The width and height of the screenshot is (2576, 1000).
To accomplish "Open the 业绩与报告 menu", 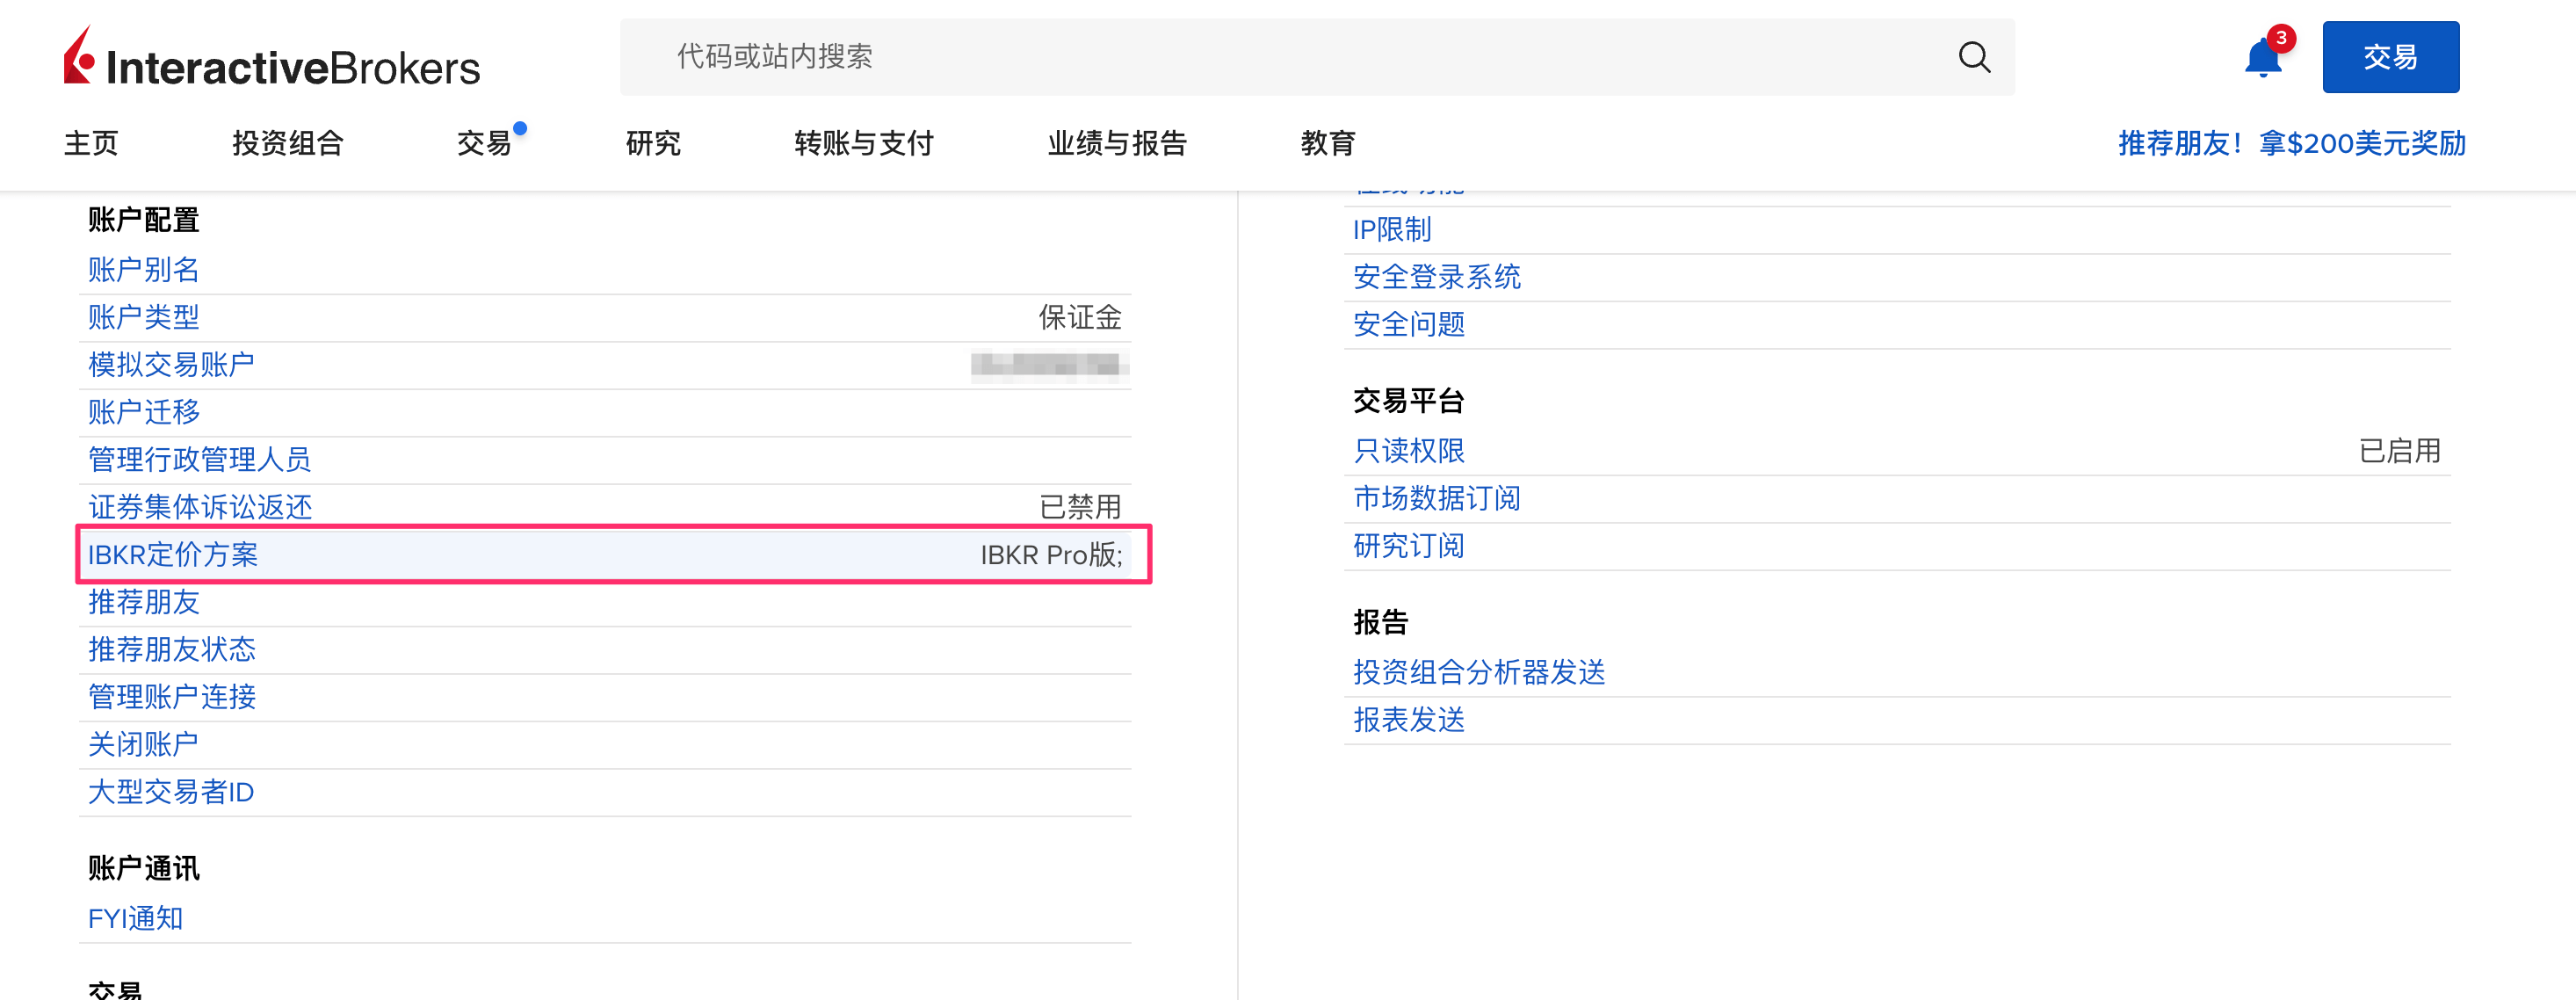I will tap(1116, 143).
